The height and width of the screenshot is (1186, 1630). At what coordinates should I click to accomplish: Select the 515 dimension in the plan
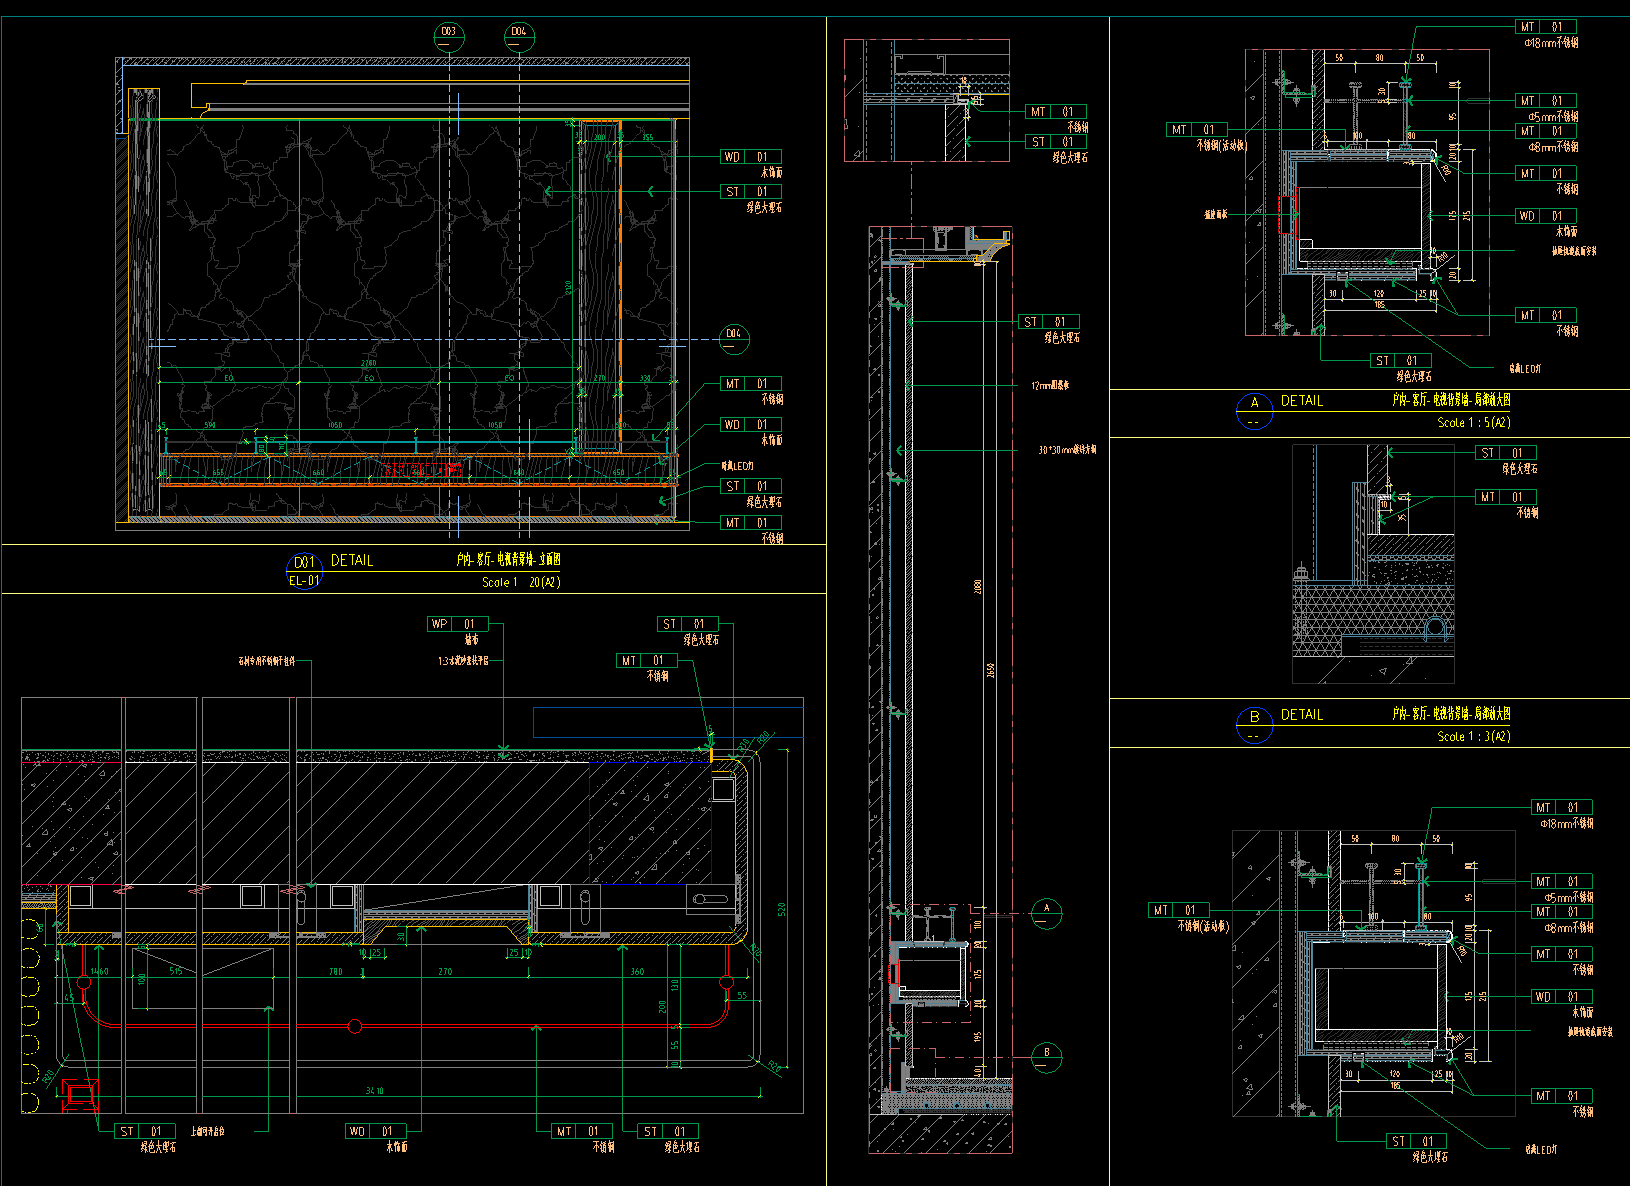[x=176, y=971]
